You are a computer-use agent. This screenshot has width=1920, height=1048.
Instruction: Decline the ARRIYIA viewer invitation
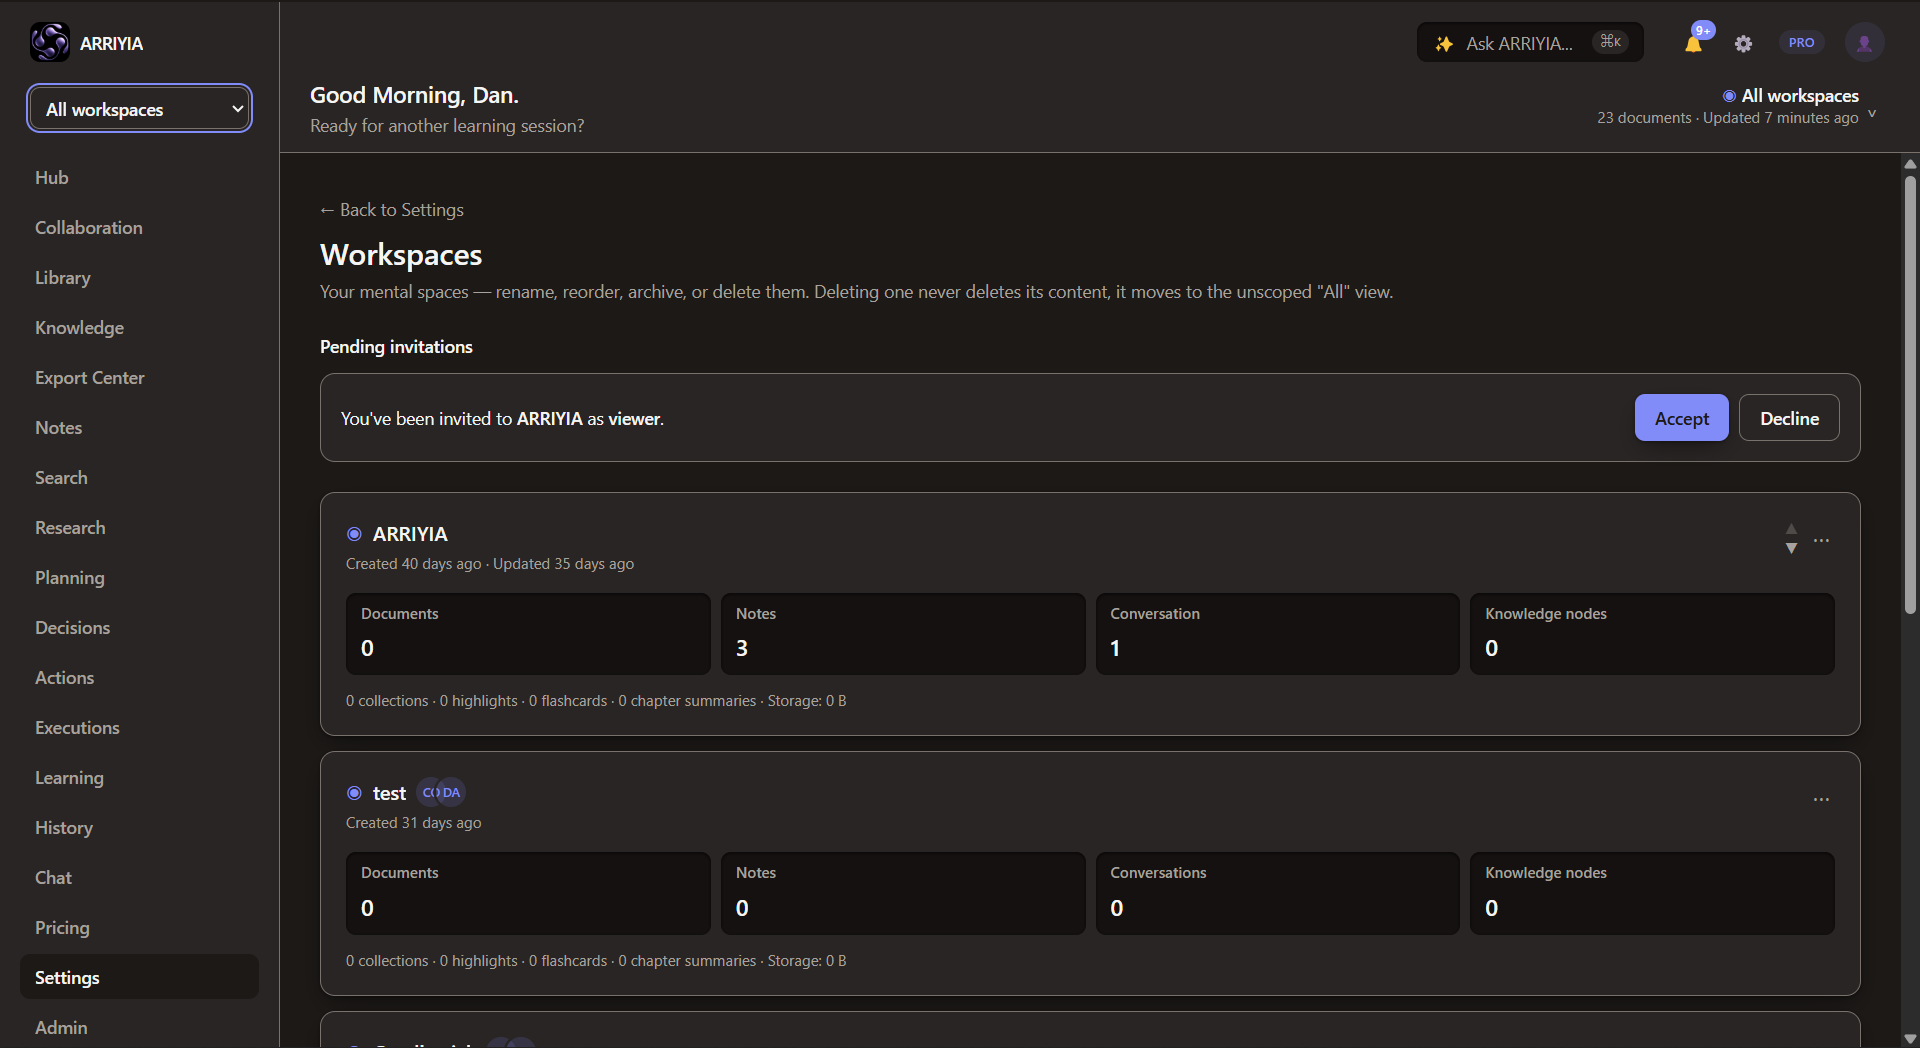[1789, 418]
